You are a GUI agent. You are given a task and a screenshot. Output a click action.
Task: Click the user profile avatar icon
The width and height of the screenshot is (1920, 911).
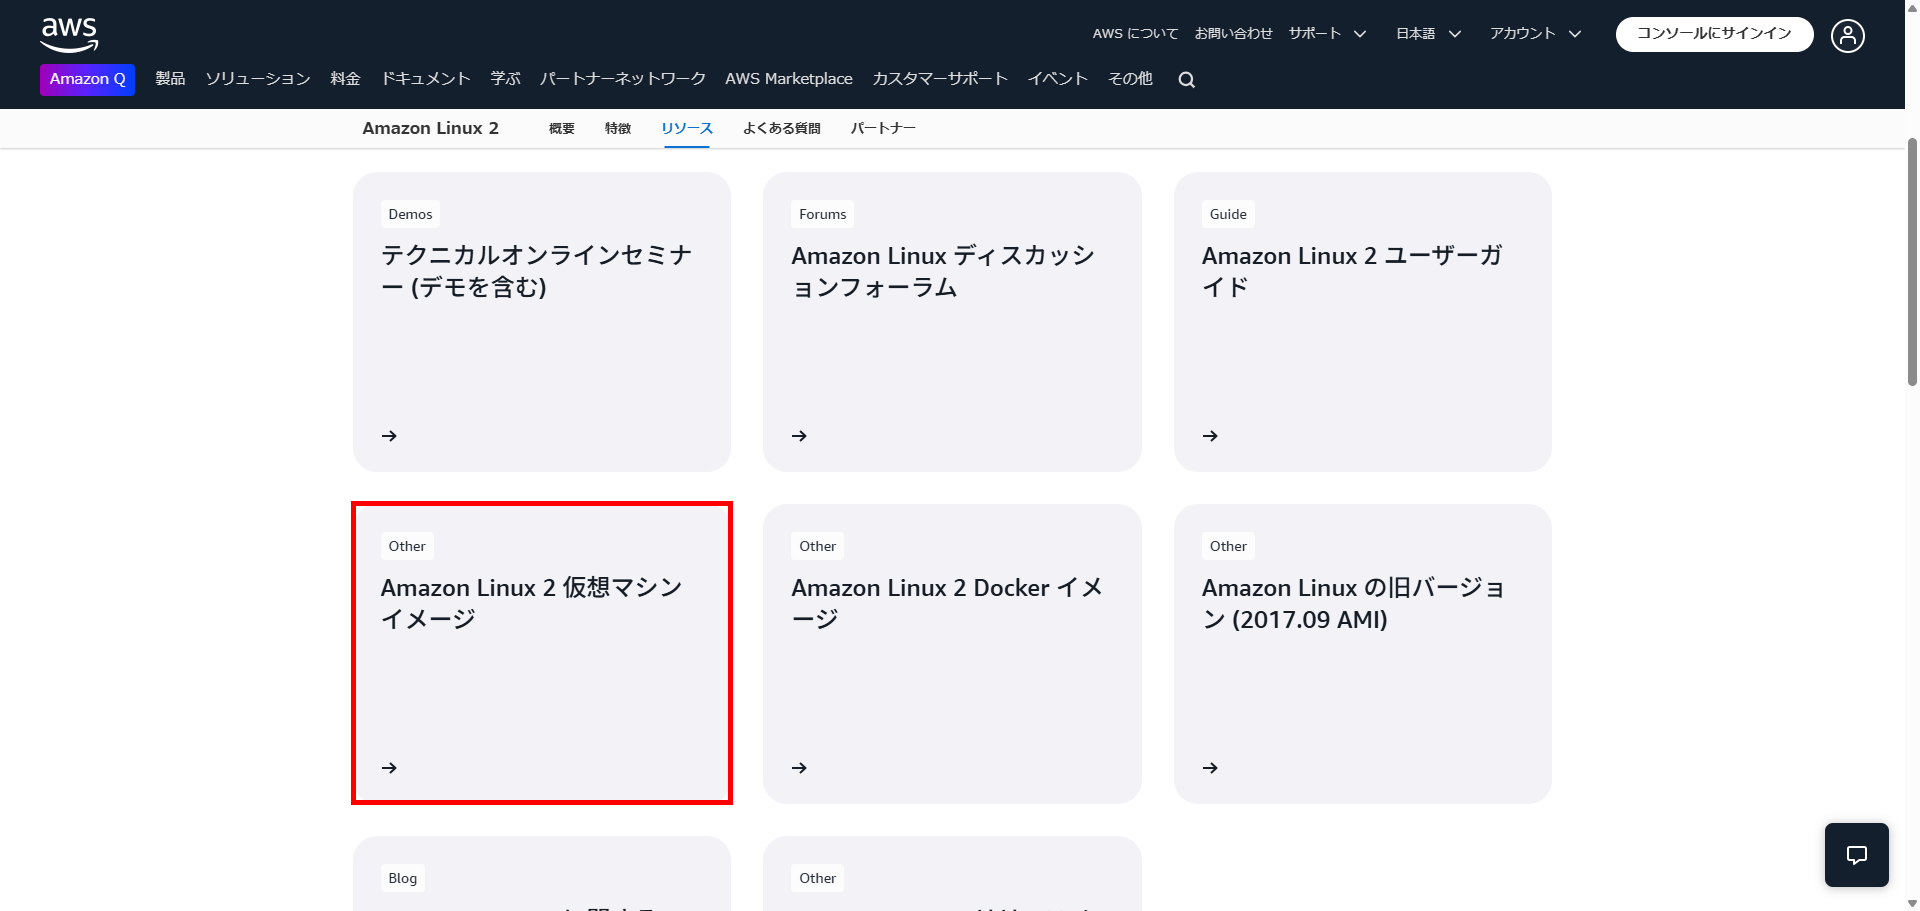click(x=1848, y=36)
